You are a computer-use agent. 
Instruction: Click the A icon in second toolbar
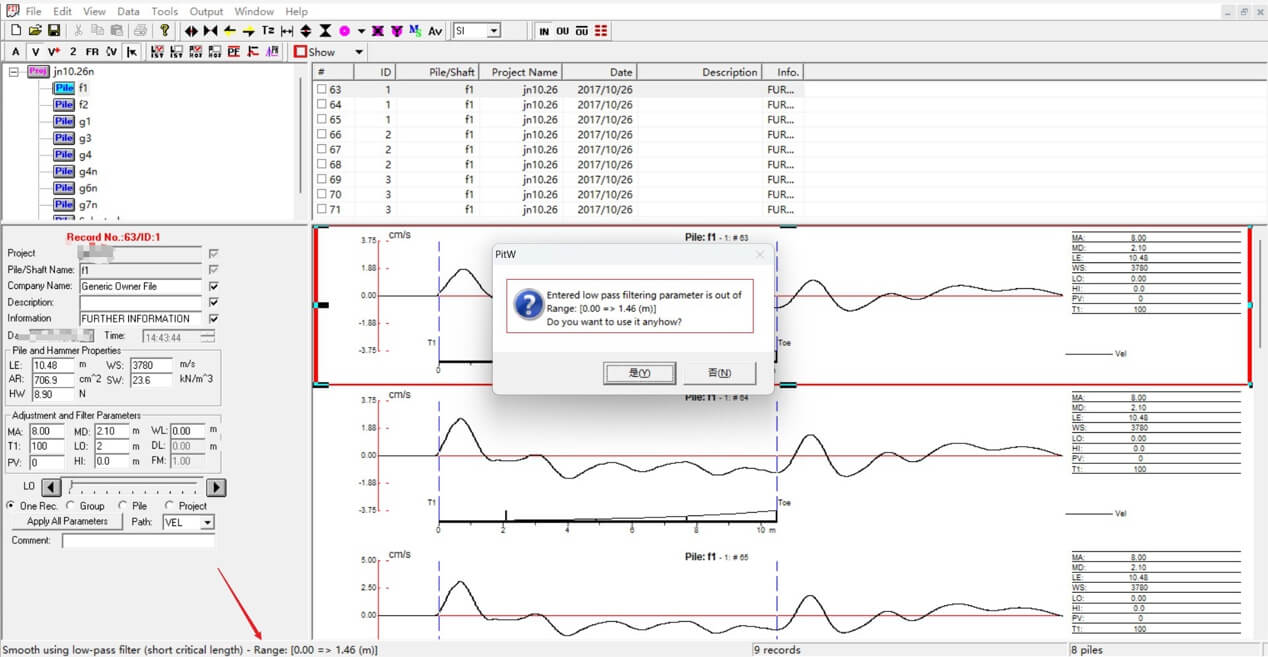(x=16, y=52)
